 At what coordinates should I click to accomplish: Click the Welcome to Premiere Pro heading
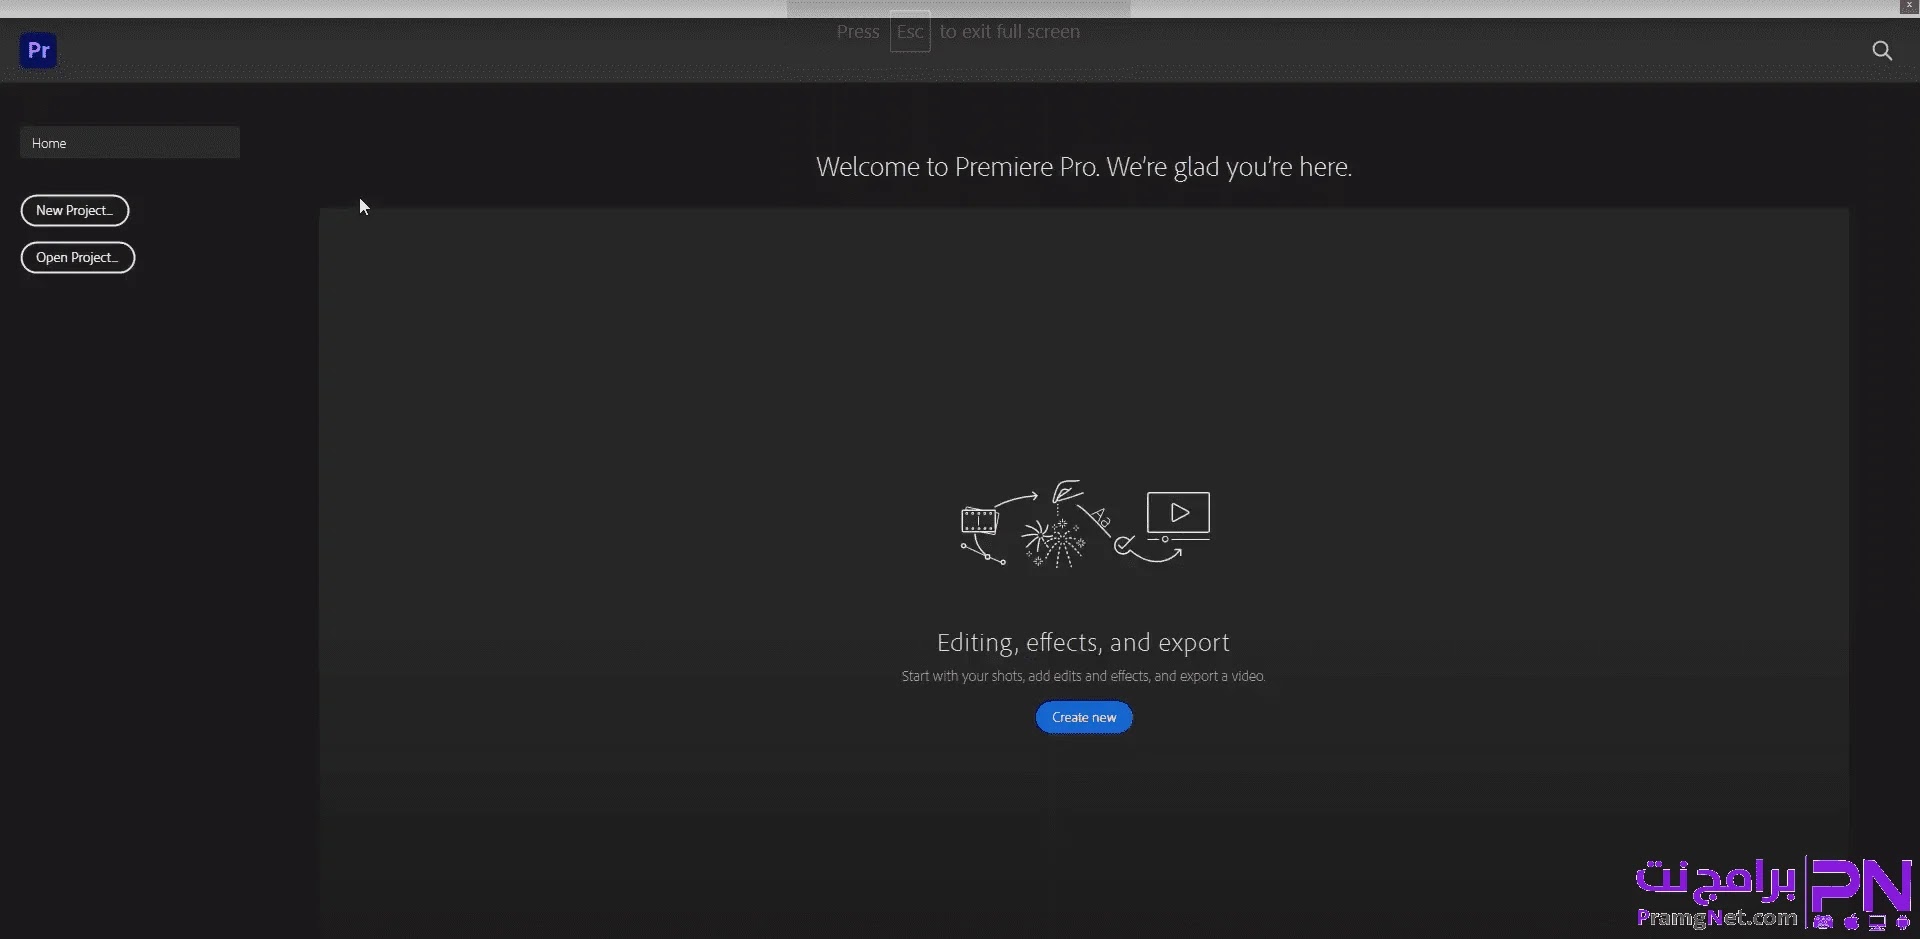tap(1084, 167)
